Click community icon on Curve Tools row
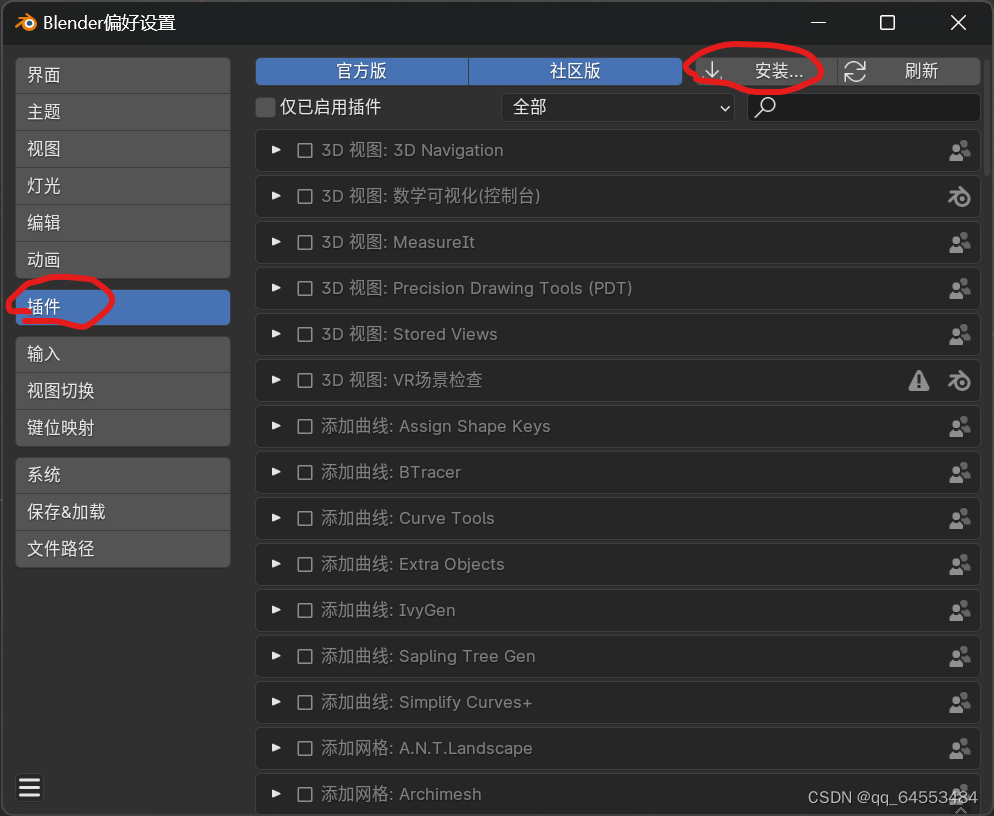 [959, 518]
